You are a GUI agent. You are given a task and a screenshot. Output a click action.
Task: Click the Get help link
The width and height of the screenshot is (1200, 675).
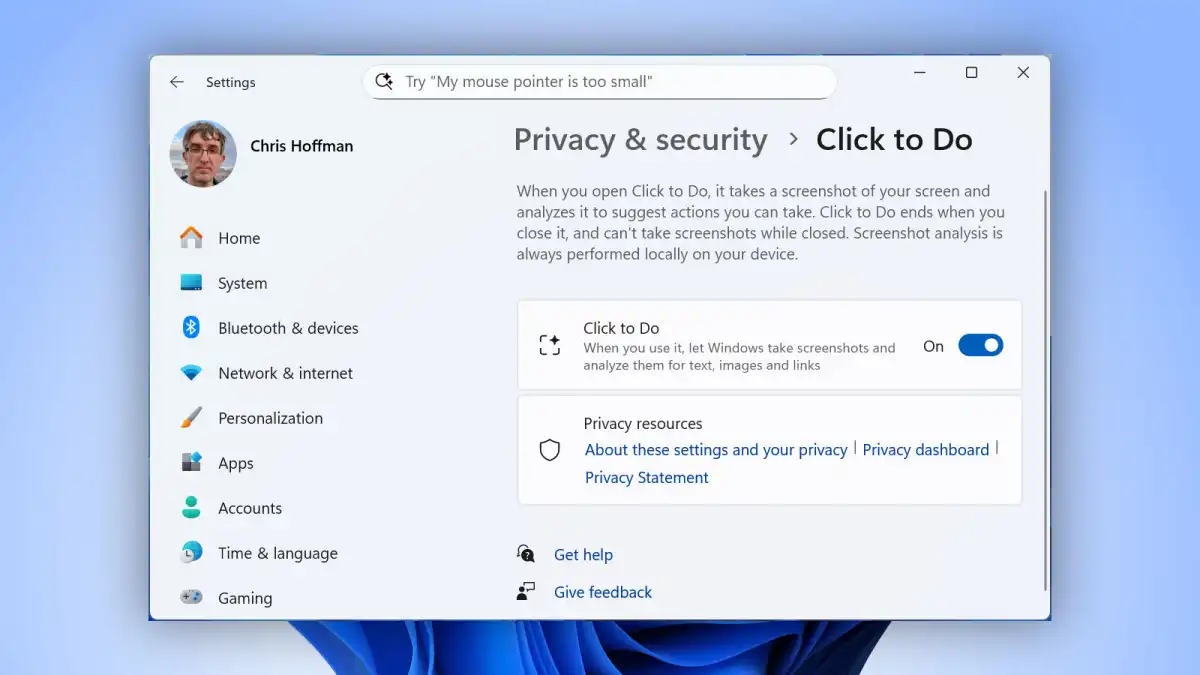coord(583,555)
